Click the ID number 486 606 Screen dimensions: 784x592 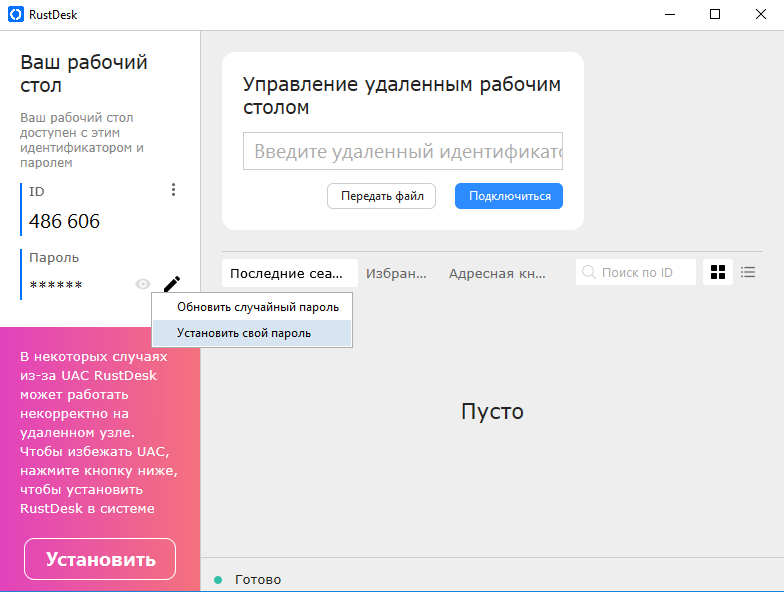tap(64, 221)
